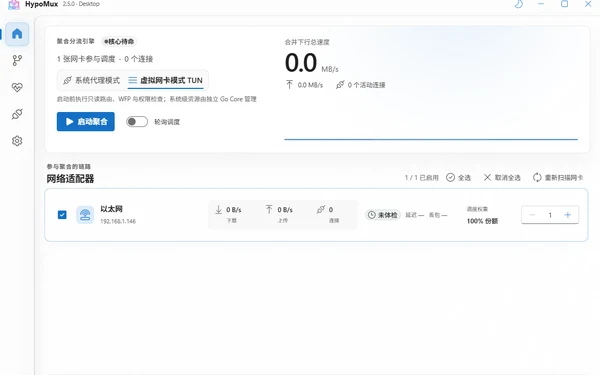This screenshot has width=600, height=375.
Task: Click the 100% 份额 weight label
Action: [x=482, y=221]
